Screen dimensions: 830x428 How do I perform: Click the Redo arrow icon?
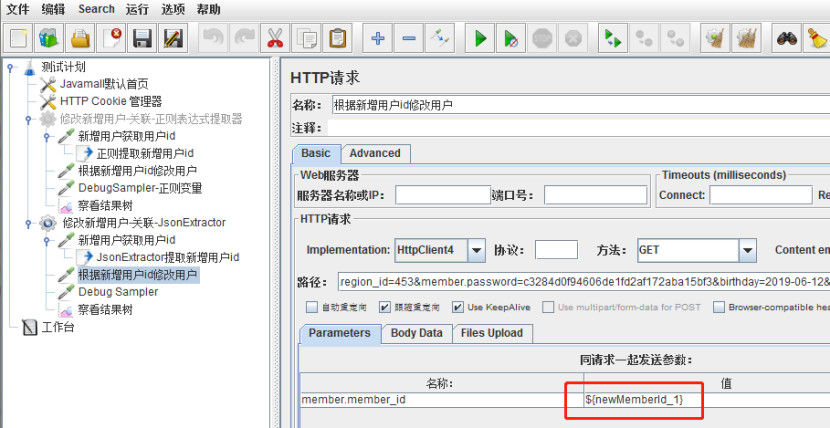click(244, 38)
